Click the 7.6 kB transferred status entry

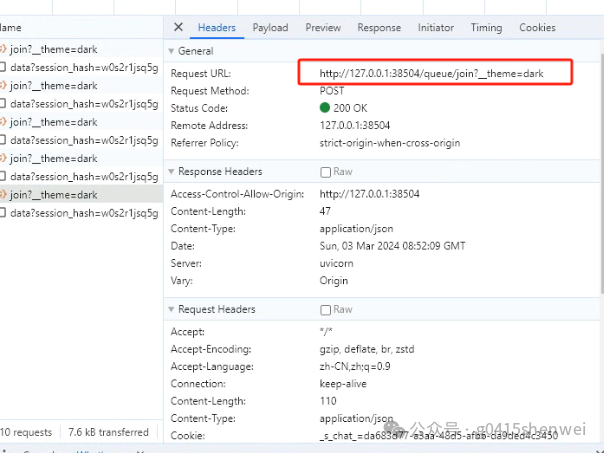coord(108,432)
